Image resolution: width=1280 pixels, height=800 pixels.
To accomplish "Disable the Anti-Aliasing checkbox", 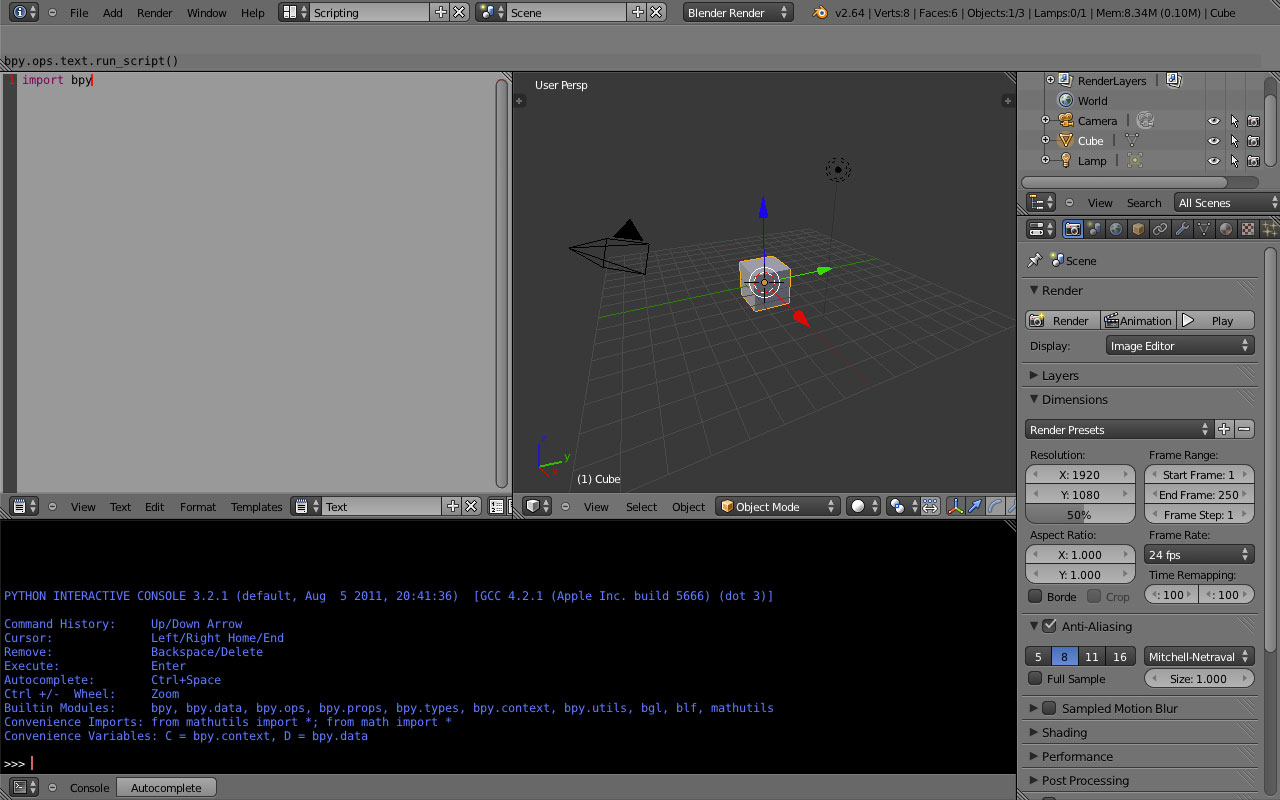I will pos(1049,626).
